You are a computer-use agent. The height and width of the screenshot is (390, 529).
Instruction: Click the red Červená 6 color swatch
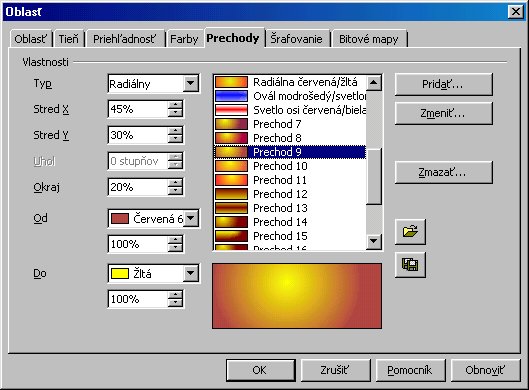click(120, 219)
